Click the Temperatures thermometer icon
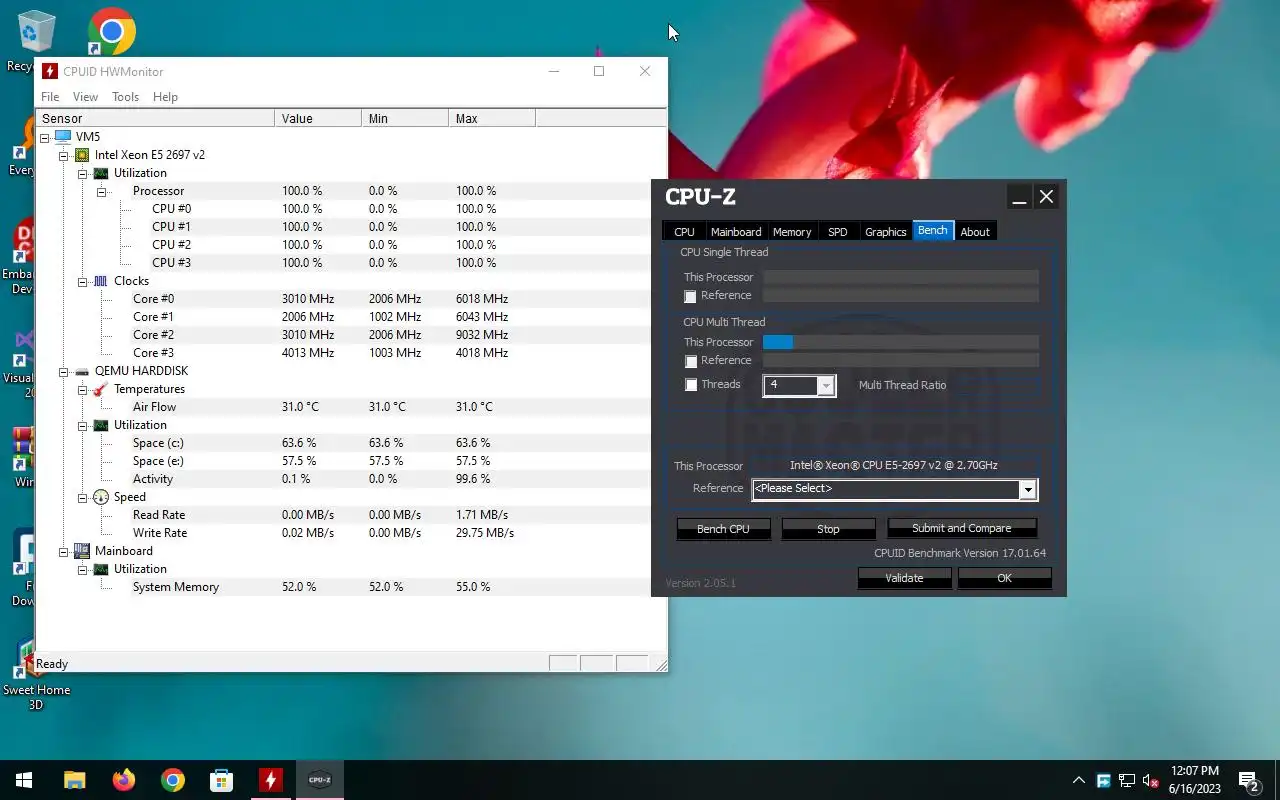Viewport: 1280px width, 800px height. [x=101, y=389]
